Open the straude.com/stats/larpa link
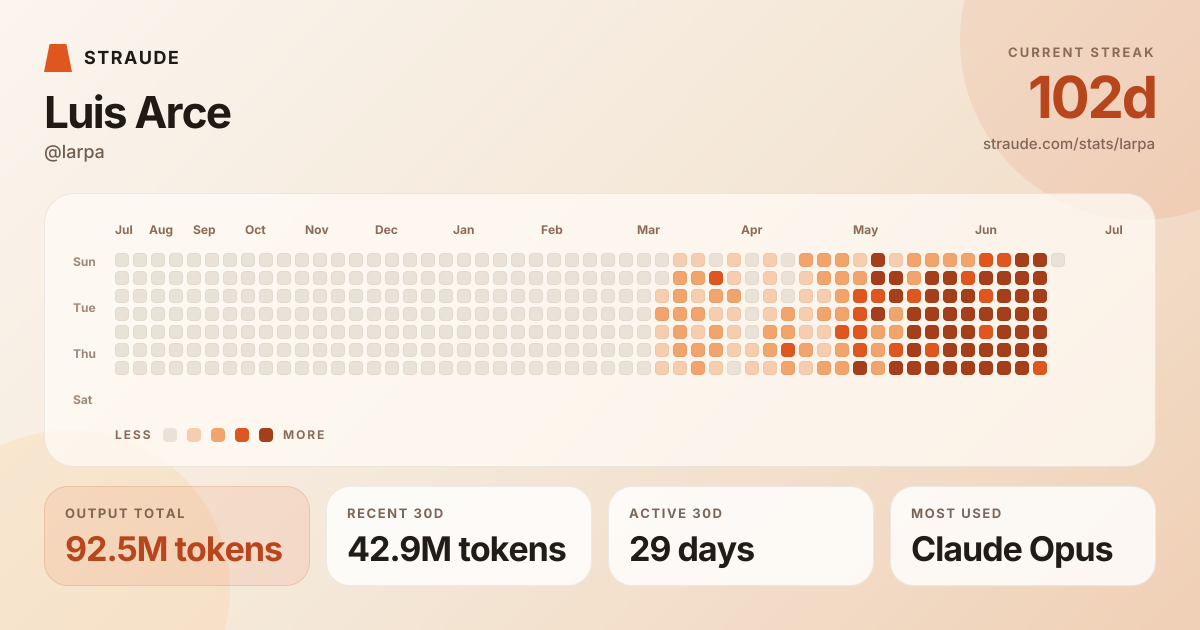The height and width of the screenshot is (630, 1200). 1069,144
